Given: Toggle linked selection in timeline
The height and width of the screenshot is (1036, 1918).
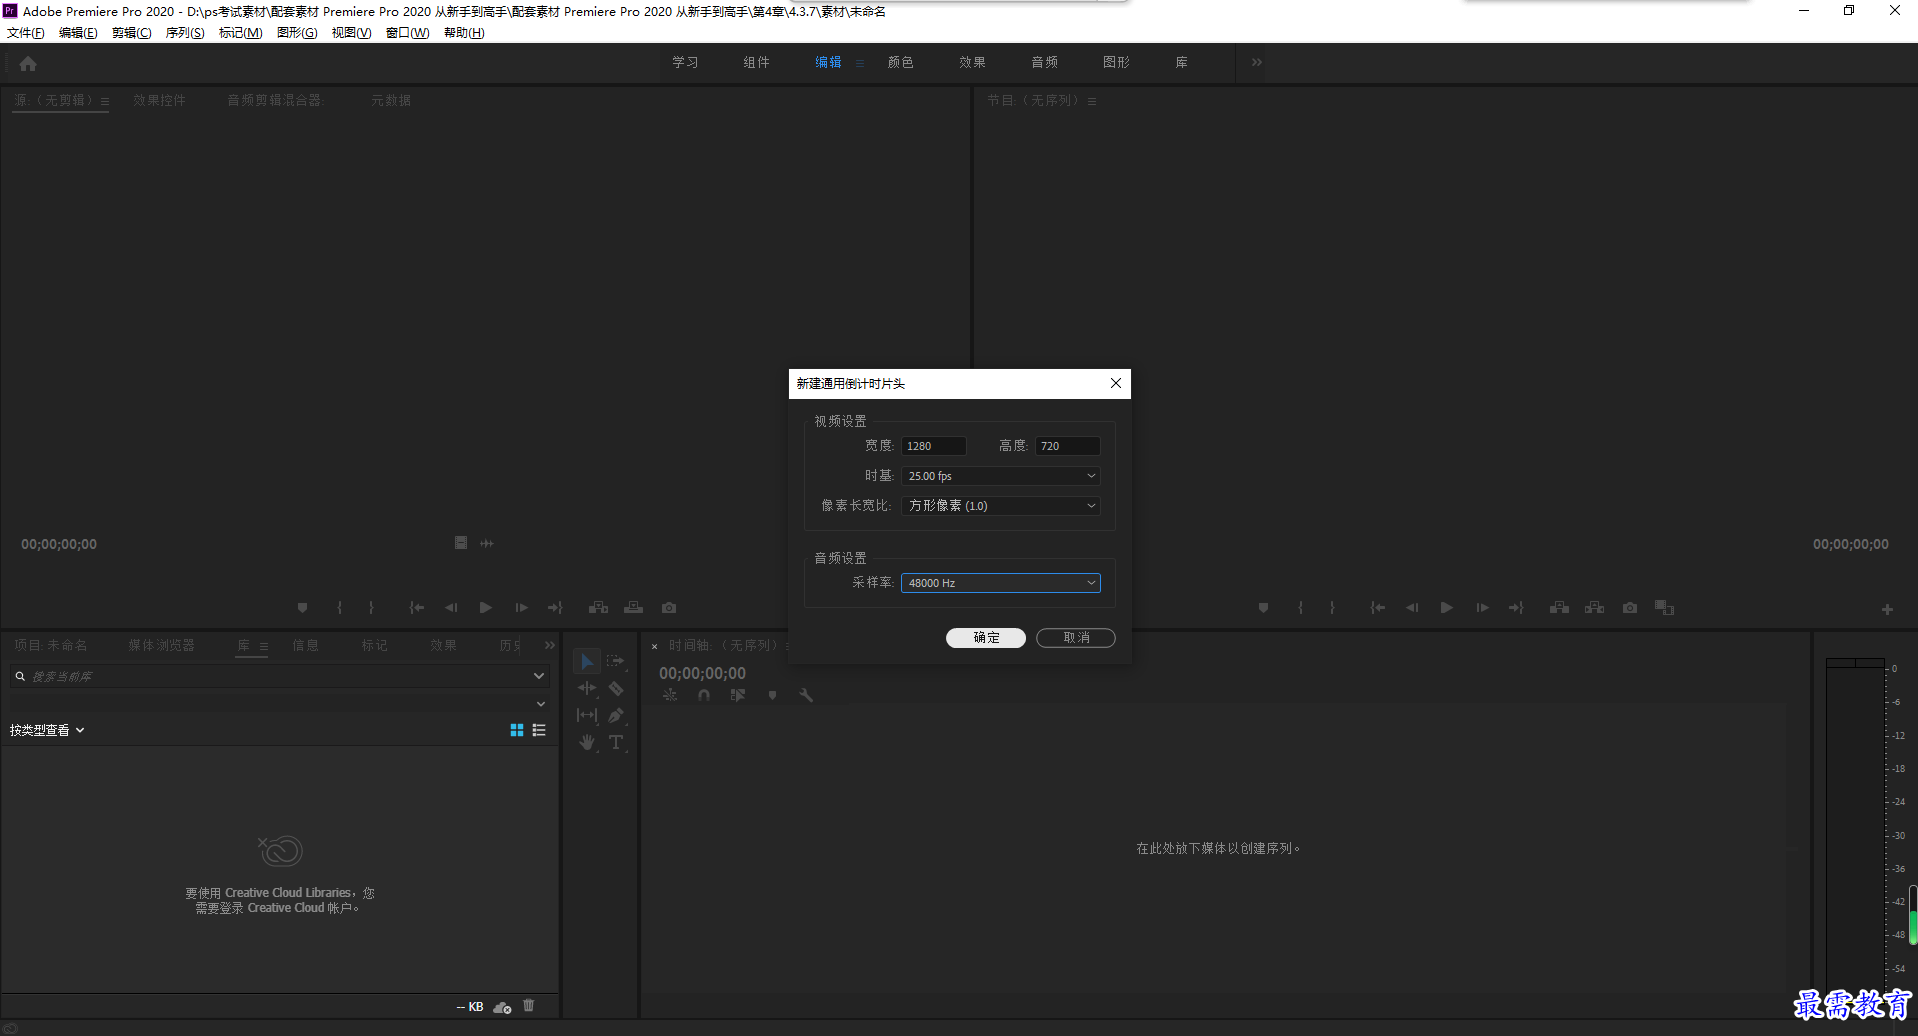Looking at the screenshot, I should point(738,695).
